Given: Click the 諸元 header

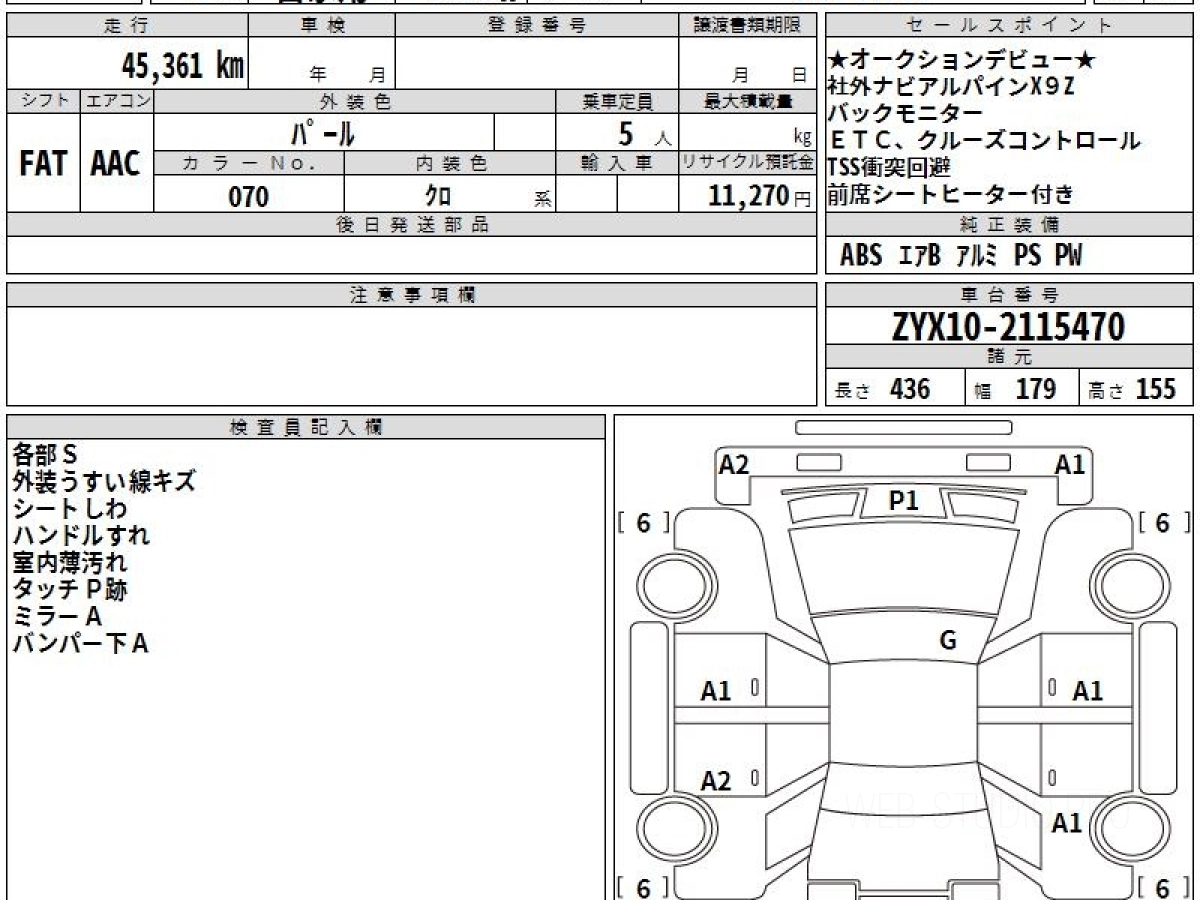Looking at the screenshot, I should 1010,357.
